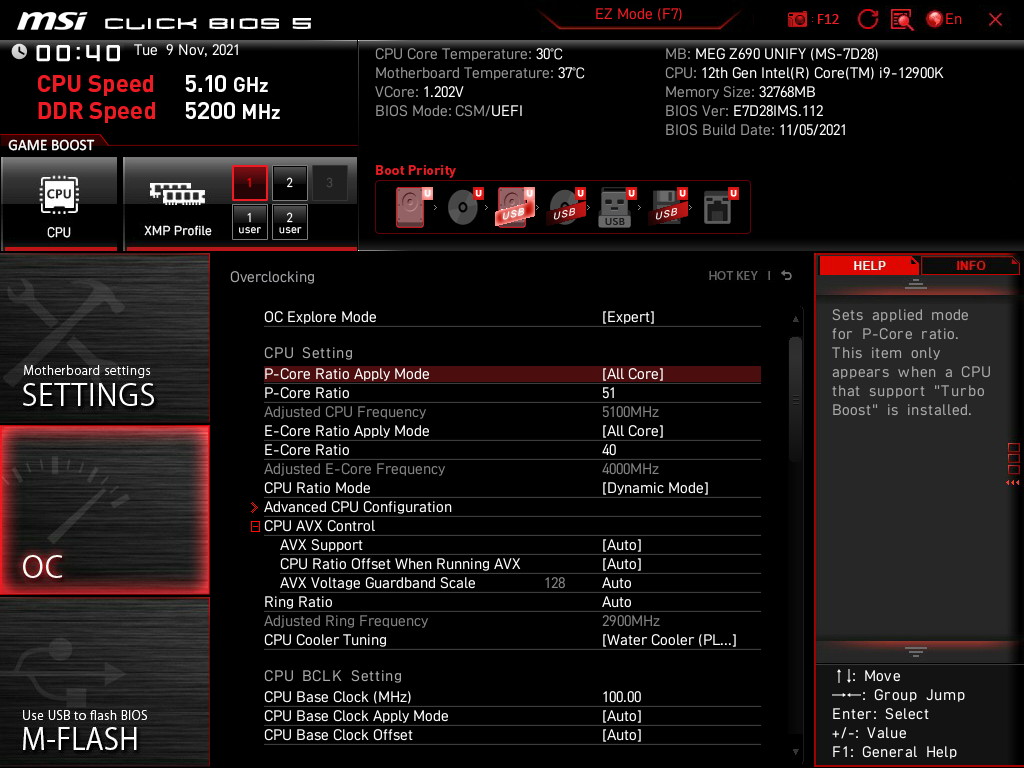Select the USB hard disk boot device icon
The width and height of the screenshot is (1024, 768).
click(x=515, y=207)
